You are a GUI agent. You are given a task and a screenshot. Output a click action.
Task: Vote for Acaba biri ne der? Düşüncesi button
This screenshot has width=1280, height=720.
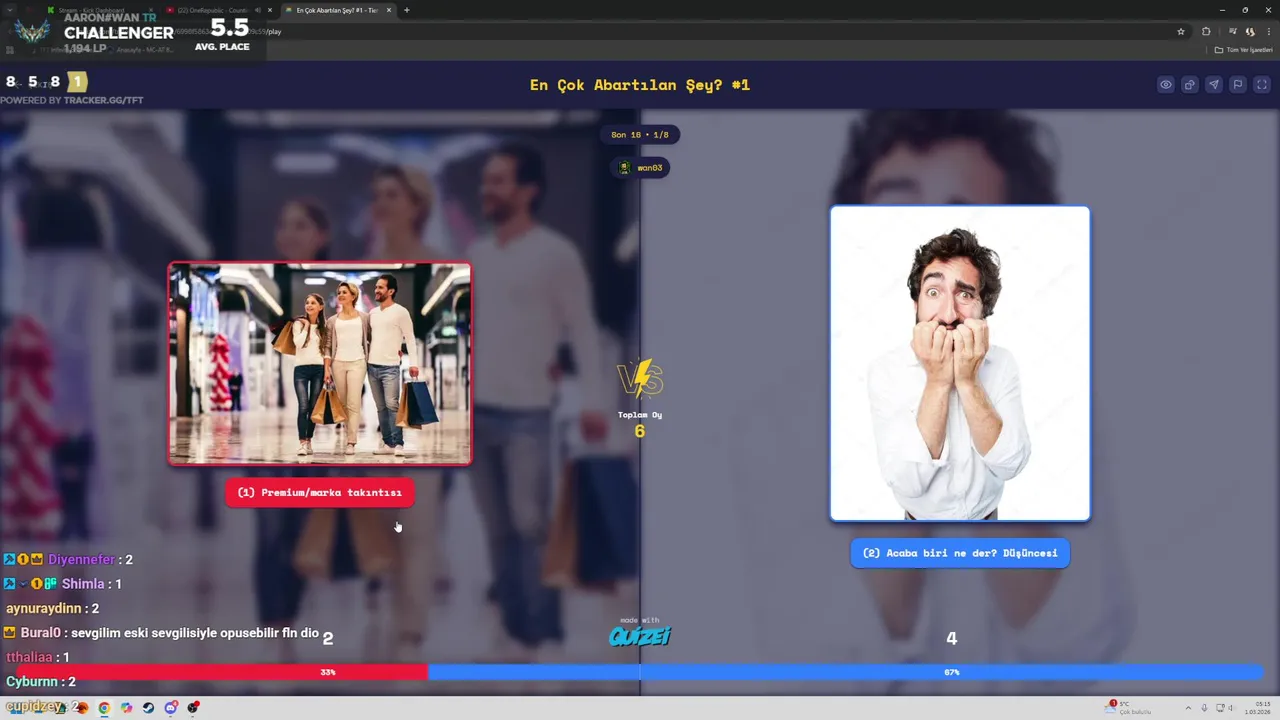click(960, 553)
